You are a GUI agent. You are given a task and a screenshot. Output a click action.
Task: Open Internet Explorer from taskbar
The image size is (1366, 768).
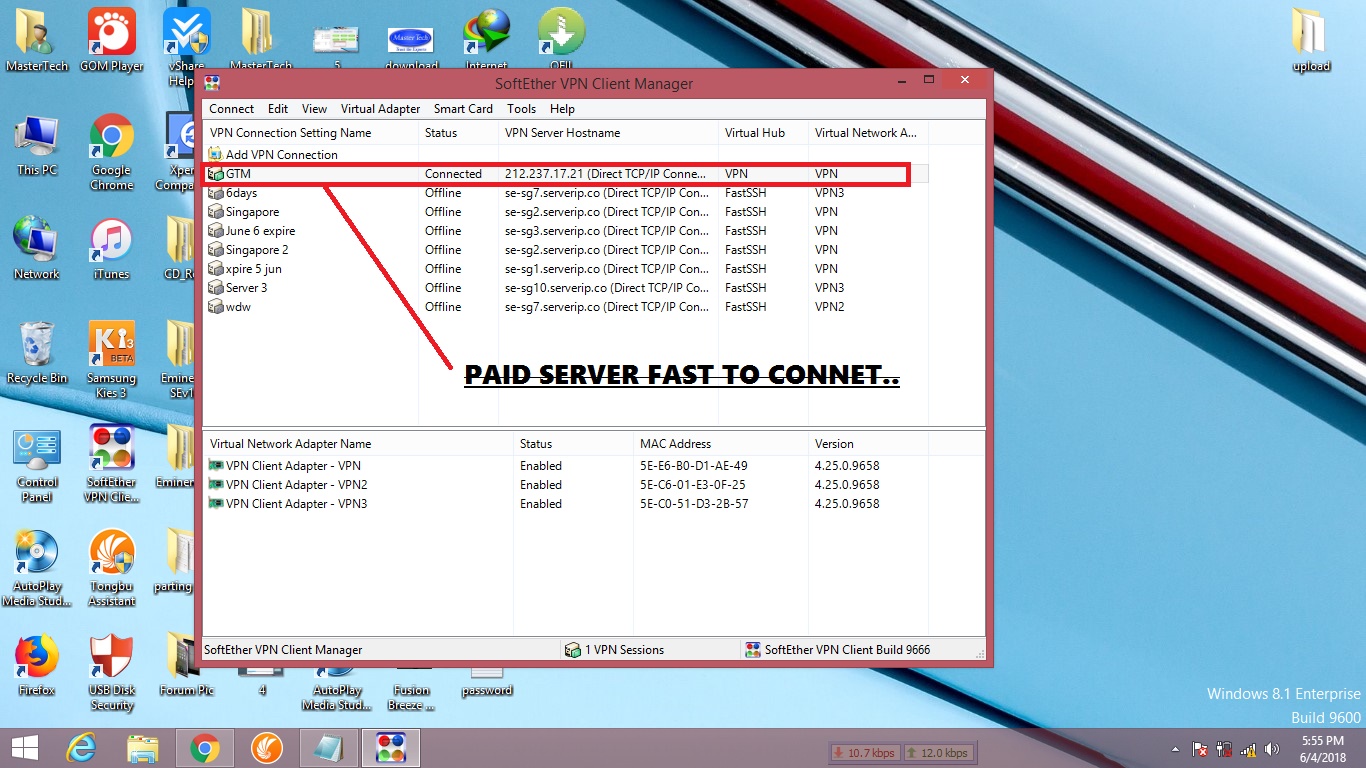pyautogui.click(x=81, y=748)
